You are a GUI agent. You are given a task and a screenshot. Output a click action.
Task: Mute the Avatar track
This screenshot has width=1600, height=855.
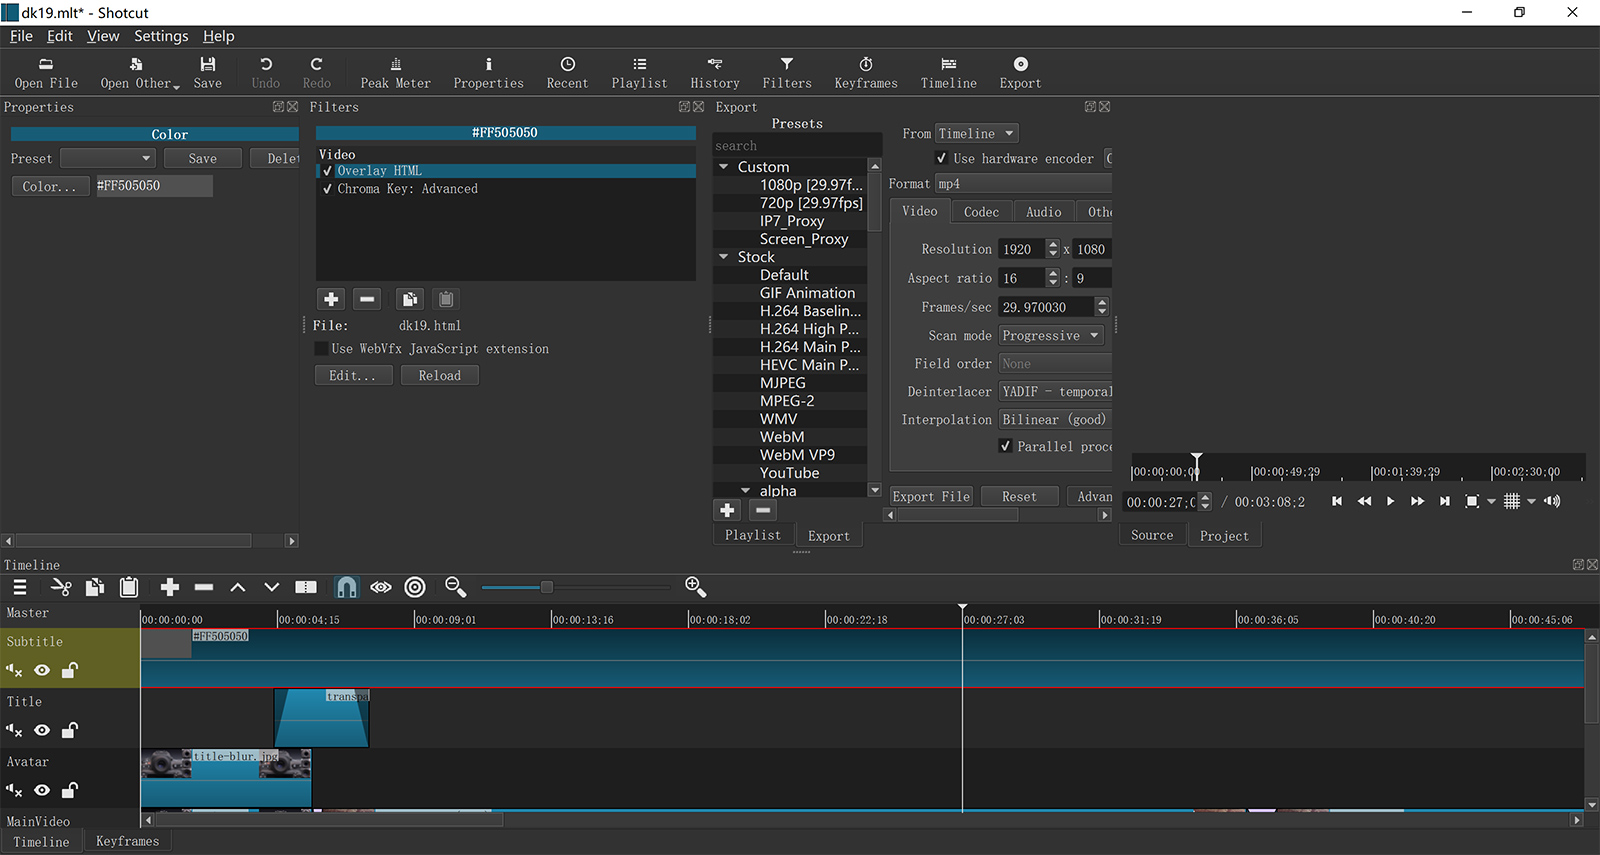pyautogui.click(x=14, y=791)
